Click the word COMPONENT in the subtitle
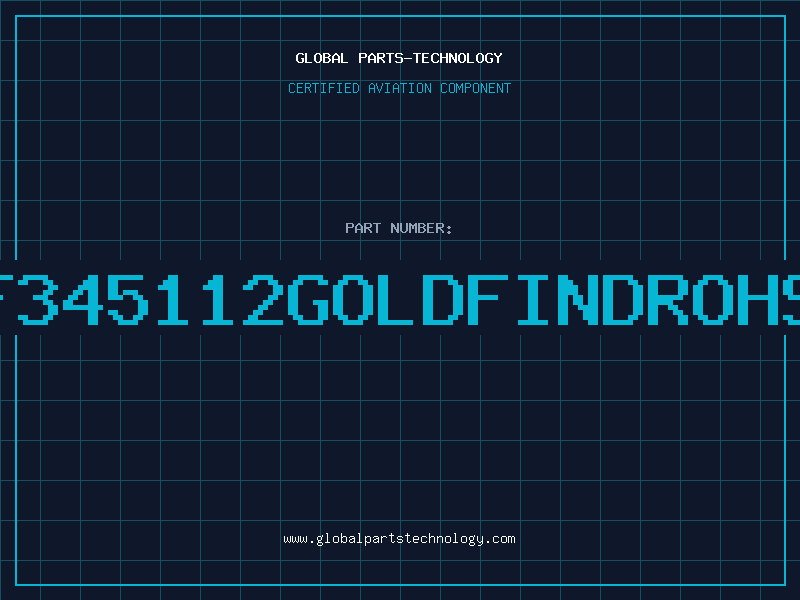The width and height of the screenshot is (800, 600). point(476,88)
